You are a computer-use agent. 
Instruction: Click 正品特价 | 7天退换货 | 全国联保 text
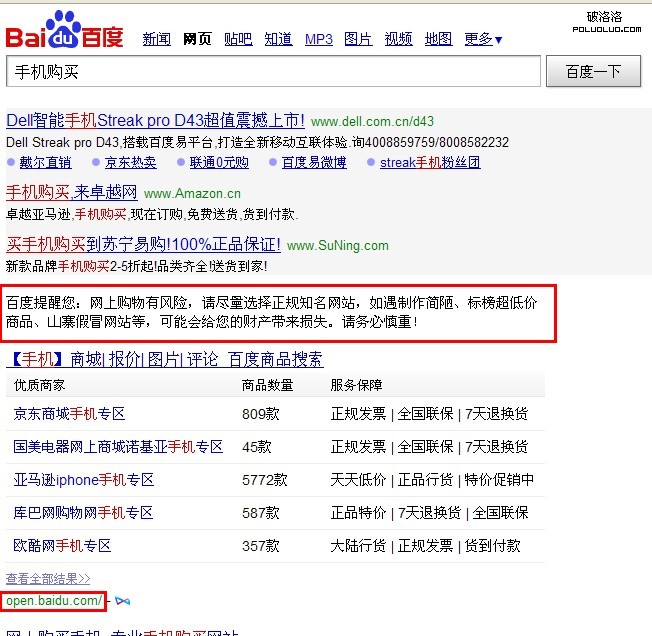[x=429, y=513]
